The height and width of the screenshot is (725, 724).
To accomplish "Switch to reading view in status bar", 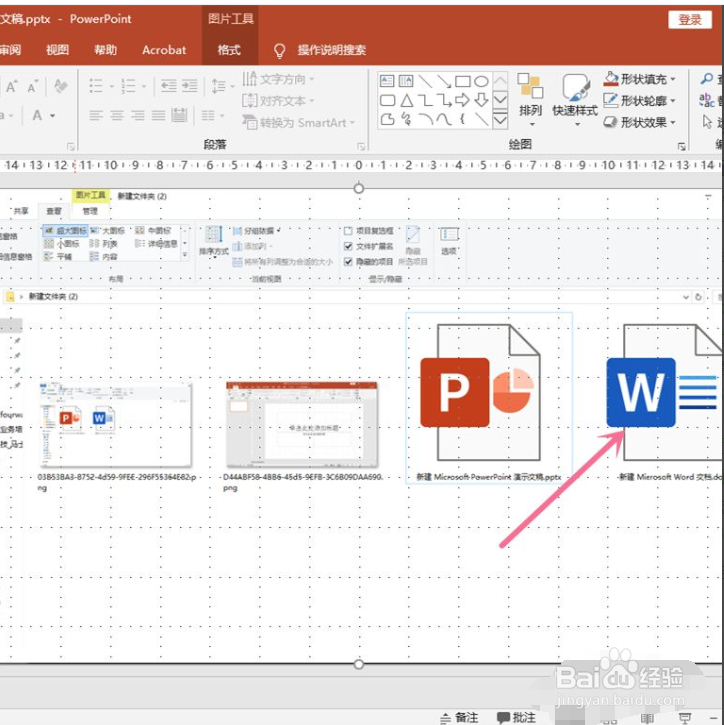I will pyautogui.click(x=647, y=718).
